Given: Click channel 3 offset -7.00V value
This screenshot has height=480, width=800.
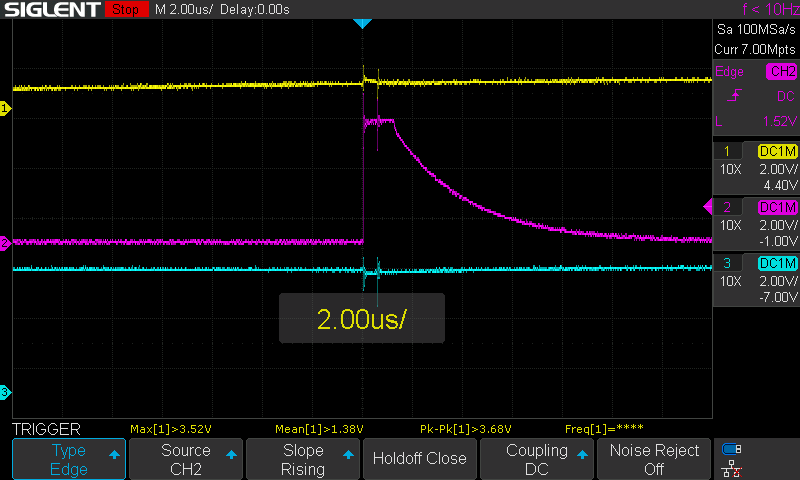Looking at the screenshot, I should pos(778,297).
